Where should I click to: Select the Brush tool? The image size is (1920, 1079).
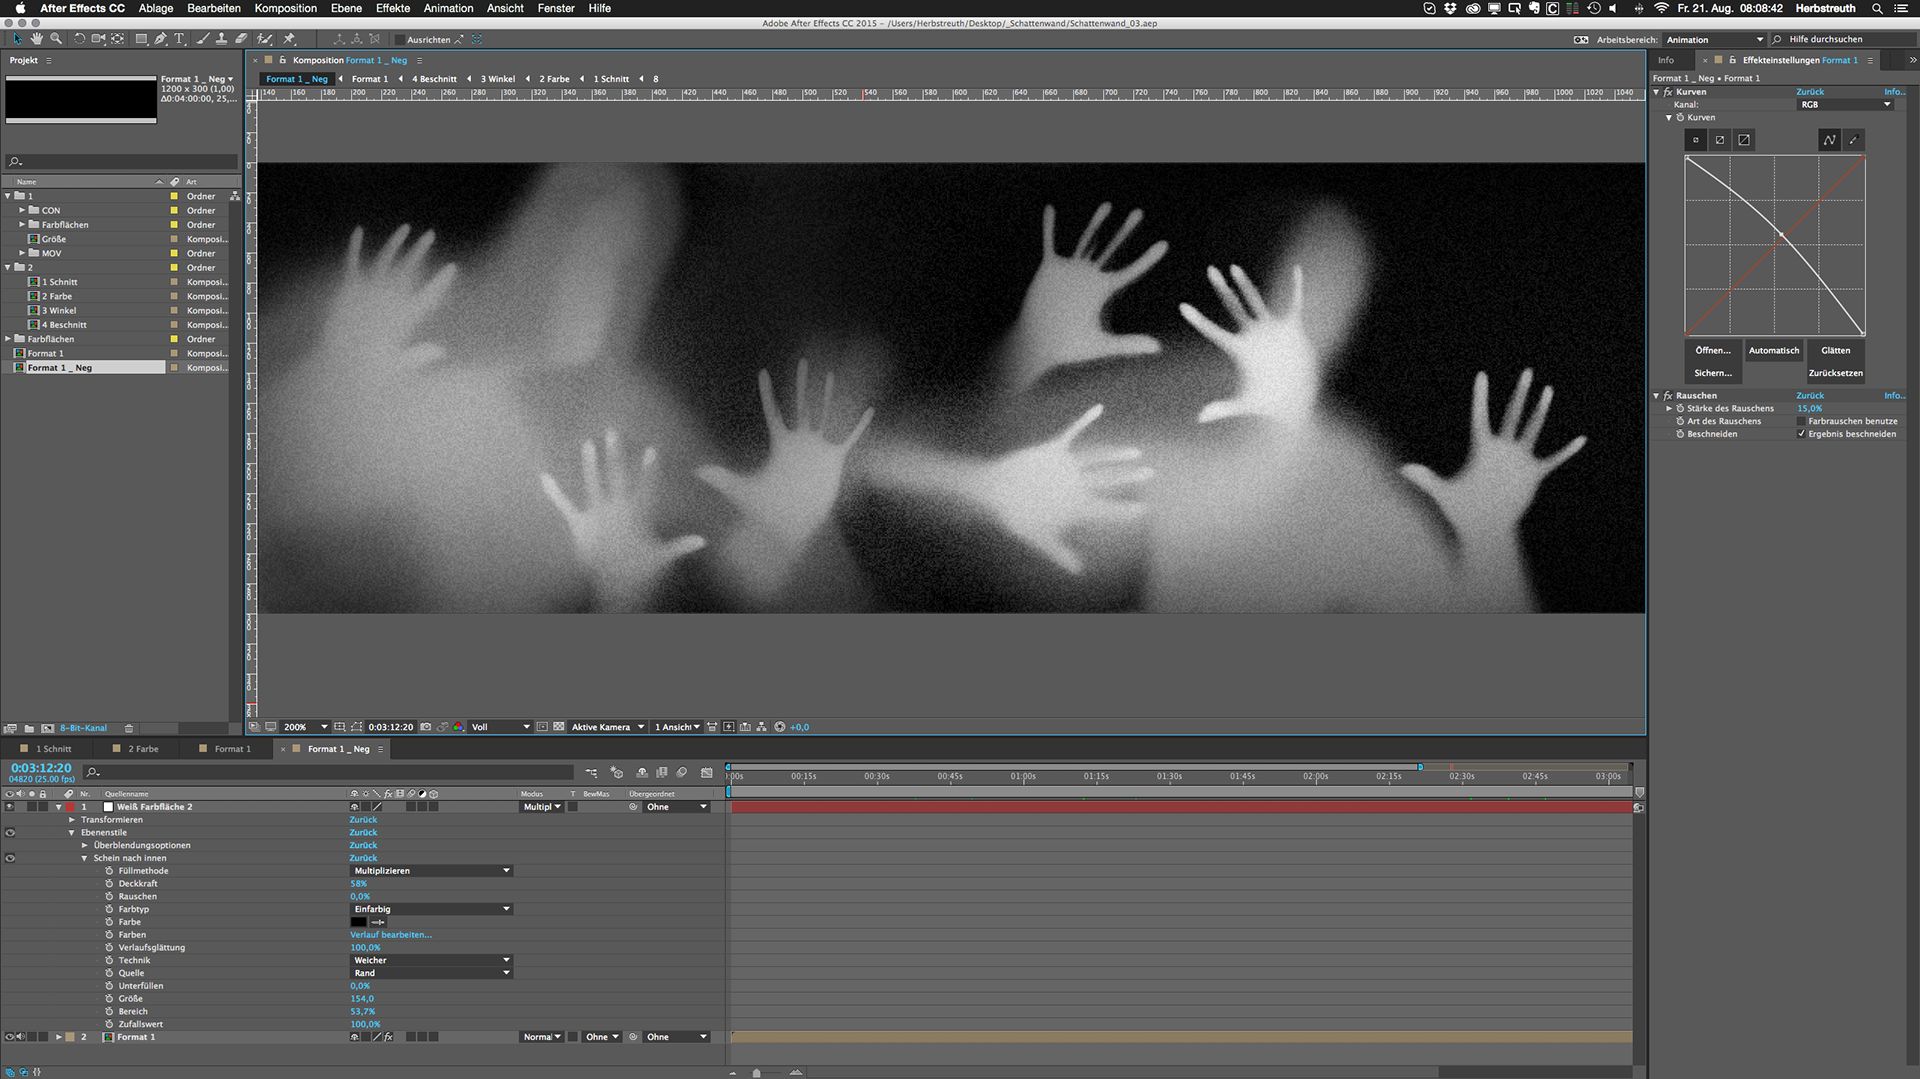[x=203, y=39]
